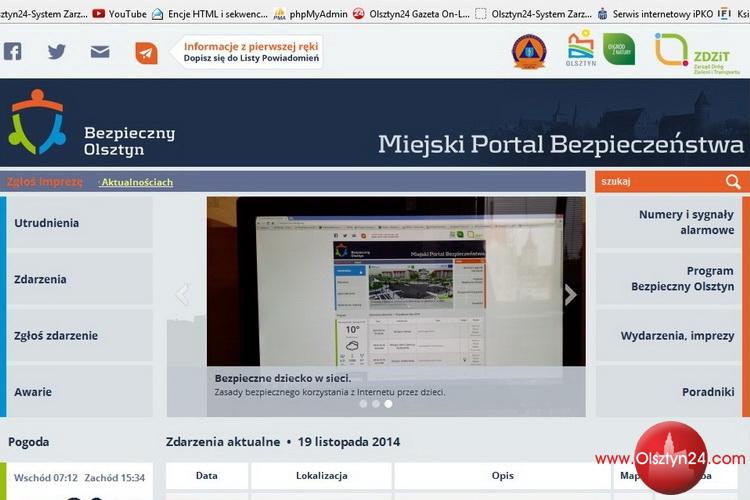Open Wydarzenia, imprezy section
The height and width of the screenshot is (500, 750).
tap(669, 335)
